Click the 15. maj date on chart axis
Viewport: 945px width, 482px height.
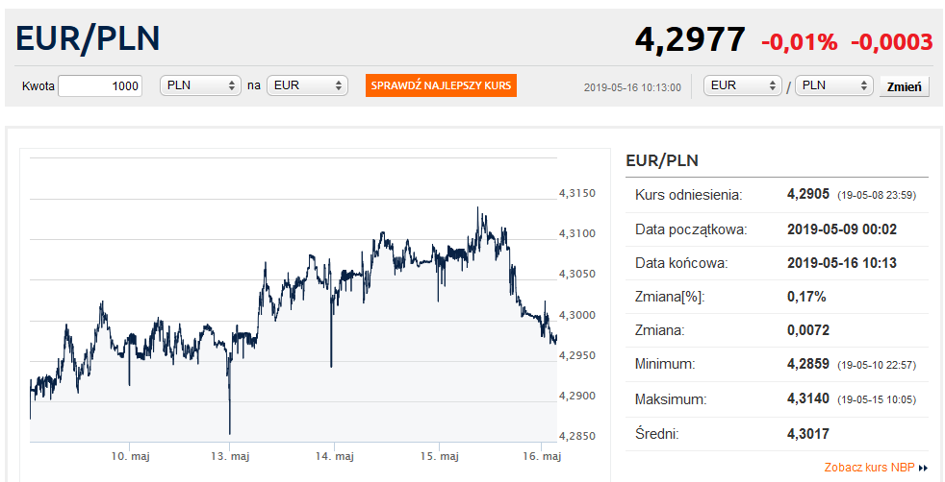pyautogui.click(x=439, y=456)
